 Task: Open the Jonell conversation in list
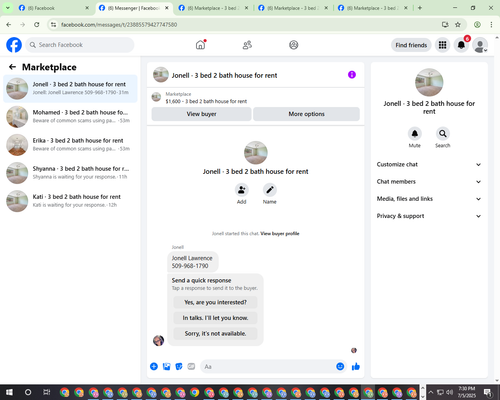click(x=70, y=89)
